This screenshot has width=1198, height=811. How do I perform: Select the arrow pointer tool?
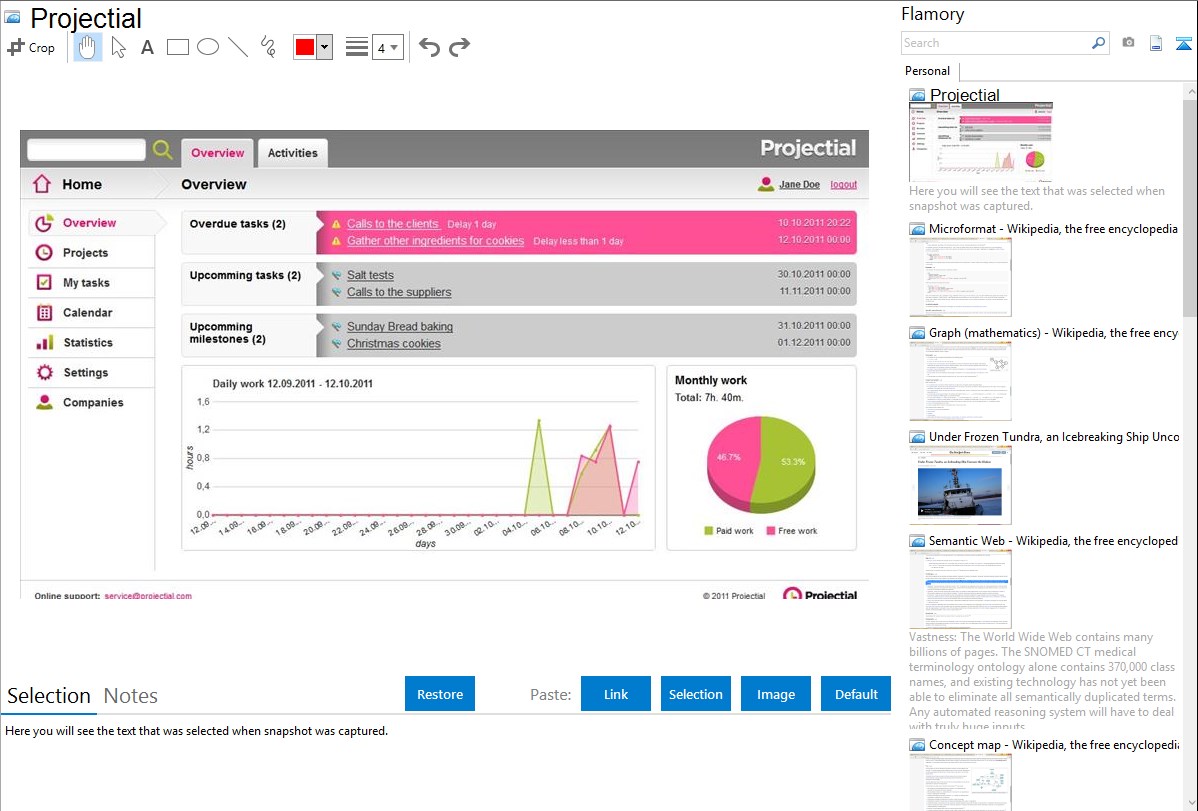pyautogui.click(x=118, y=47)
